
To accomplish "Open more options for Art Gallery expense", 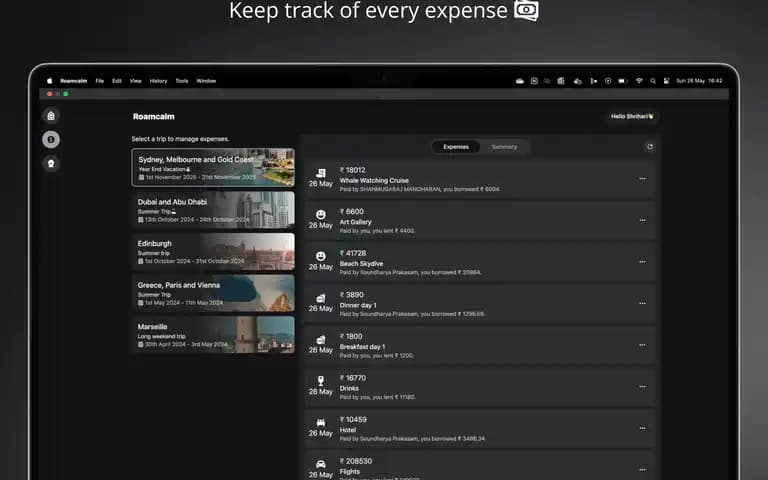I will click(x=642, y=220).
